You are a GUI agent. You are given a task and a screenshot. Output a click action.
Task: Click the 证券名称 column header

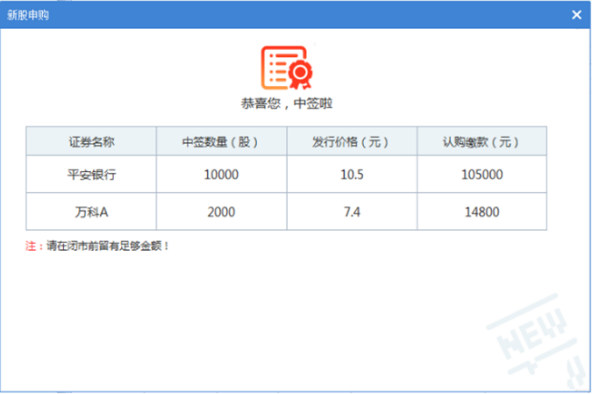[x=91, y=142]
